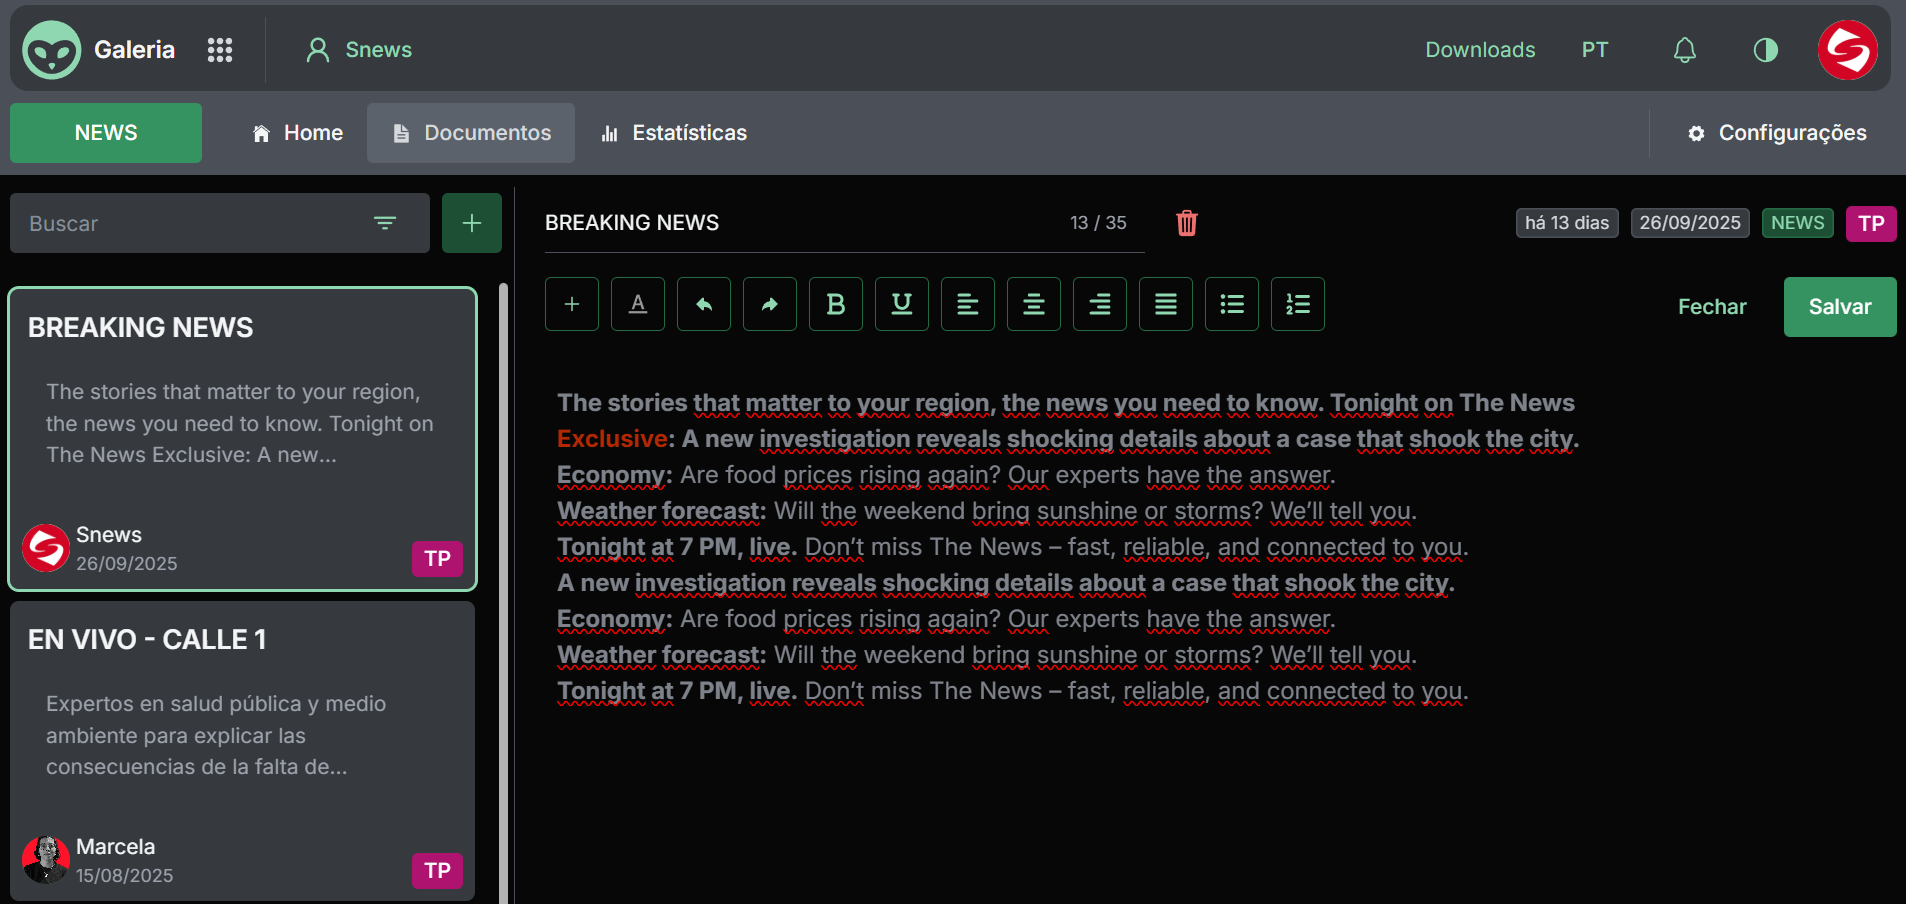Save the document with Salvar
This screenshot has width=1906, height=904.
[x=1839, y=307]
